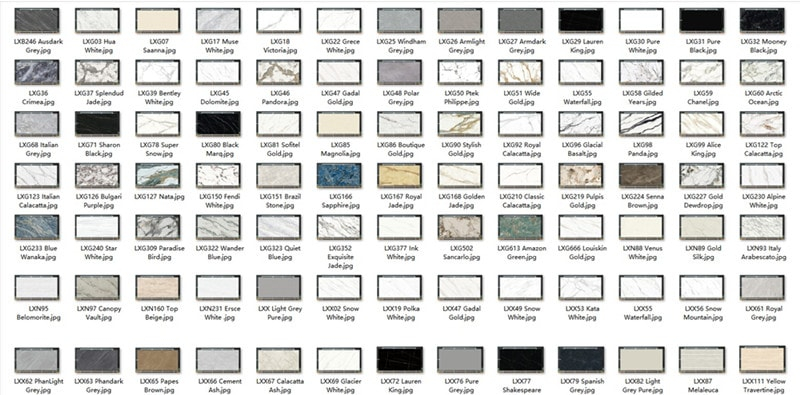800x395 pixels.
Task: Select the LXG46 Pandora thumbnail
Action: click(x=279, y=72)
